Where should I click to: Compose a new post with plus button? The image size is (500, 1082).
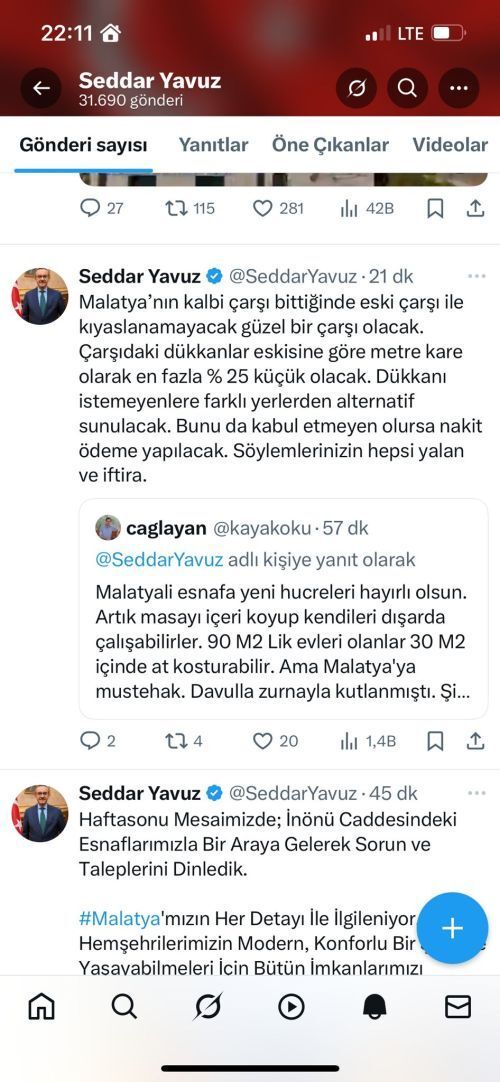pyautogui.click(x=452, y=928)
